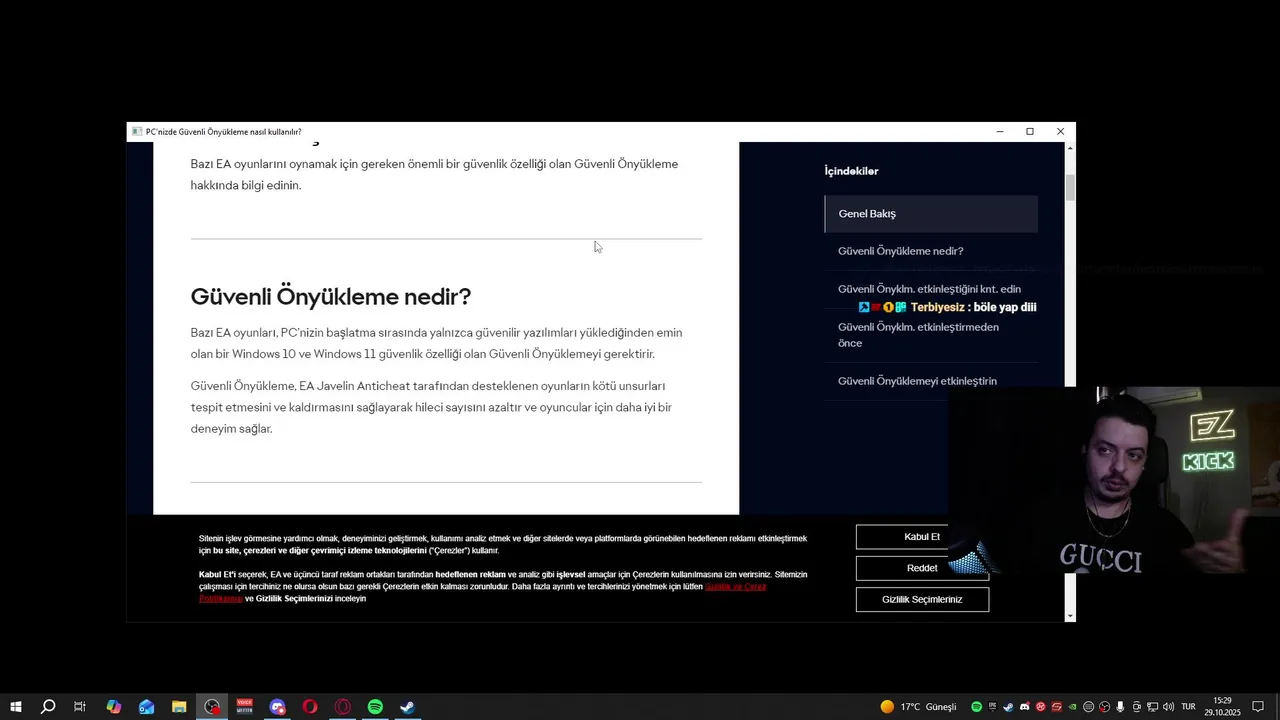Screen dimensions: 1280x720
Task: Click OBS icon in system tray
Action: 1104,707
